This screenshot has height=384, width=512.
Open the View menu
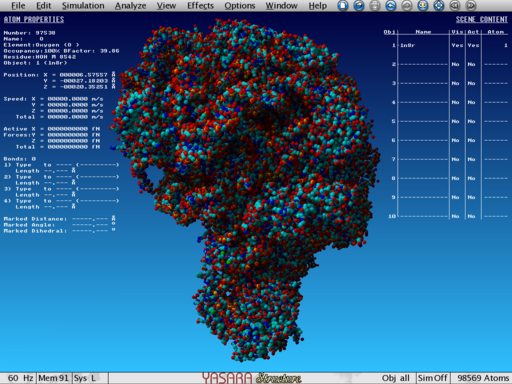pos(166,6)
